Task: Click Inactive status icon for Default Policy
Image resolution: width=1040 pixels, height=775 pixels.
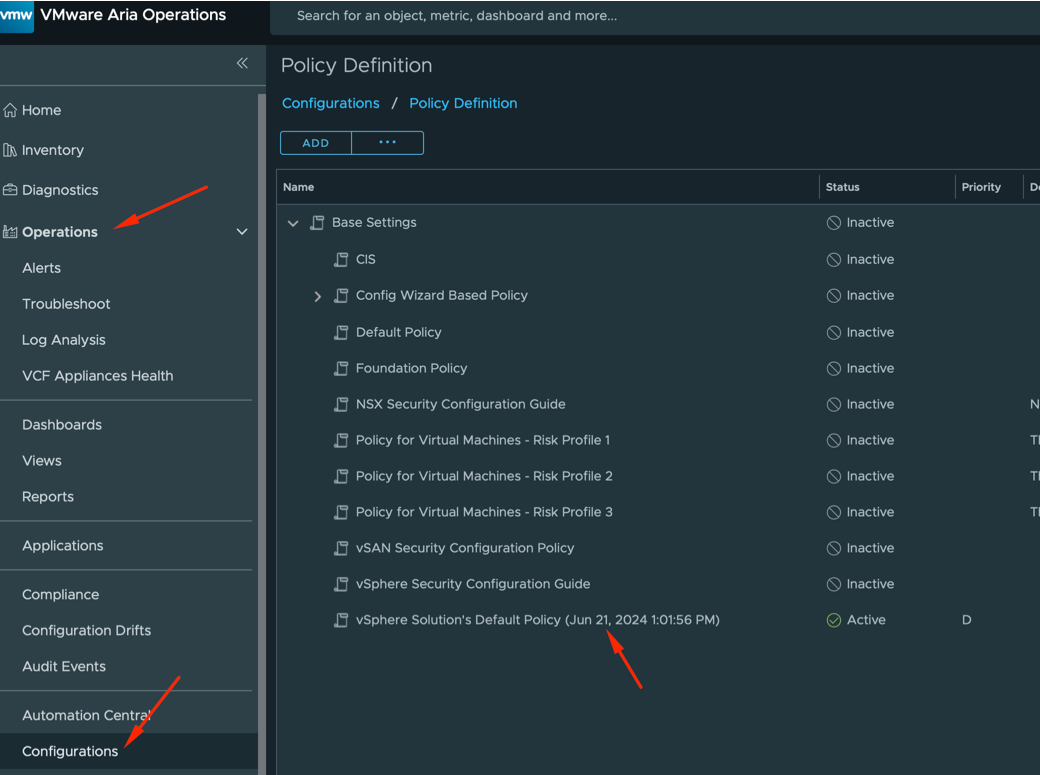Action: (833, 332)
